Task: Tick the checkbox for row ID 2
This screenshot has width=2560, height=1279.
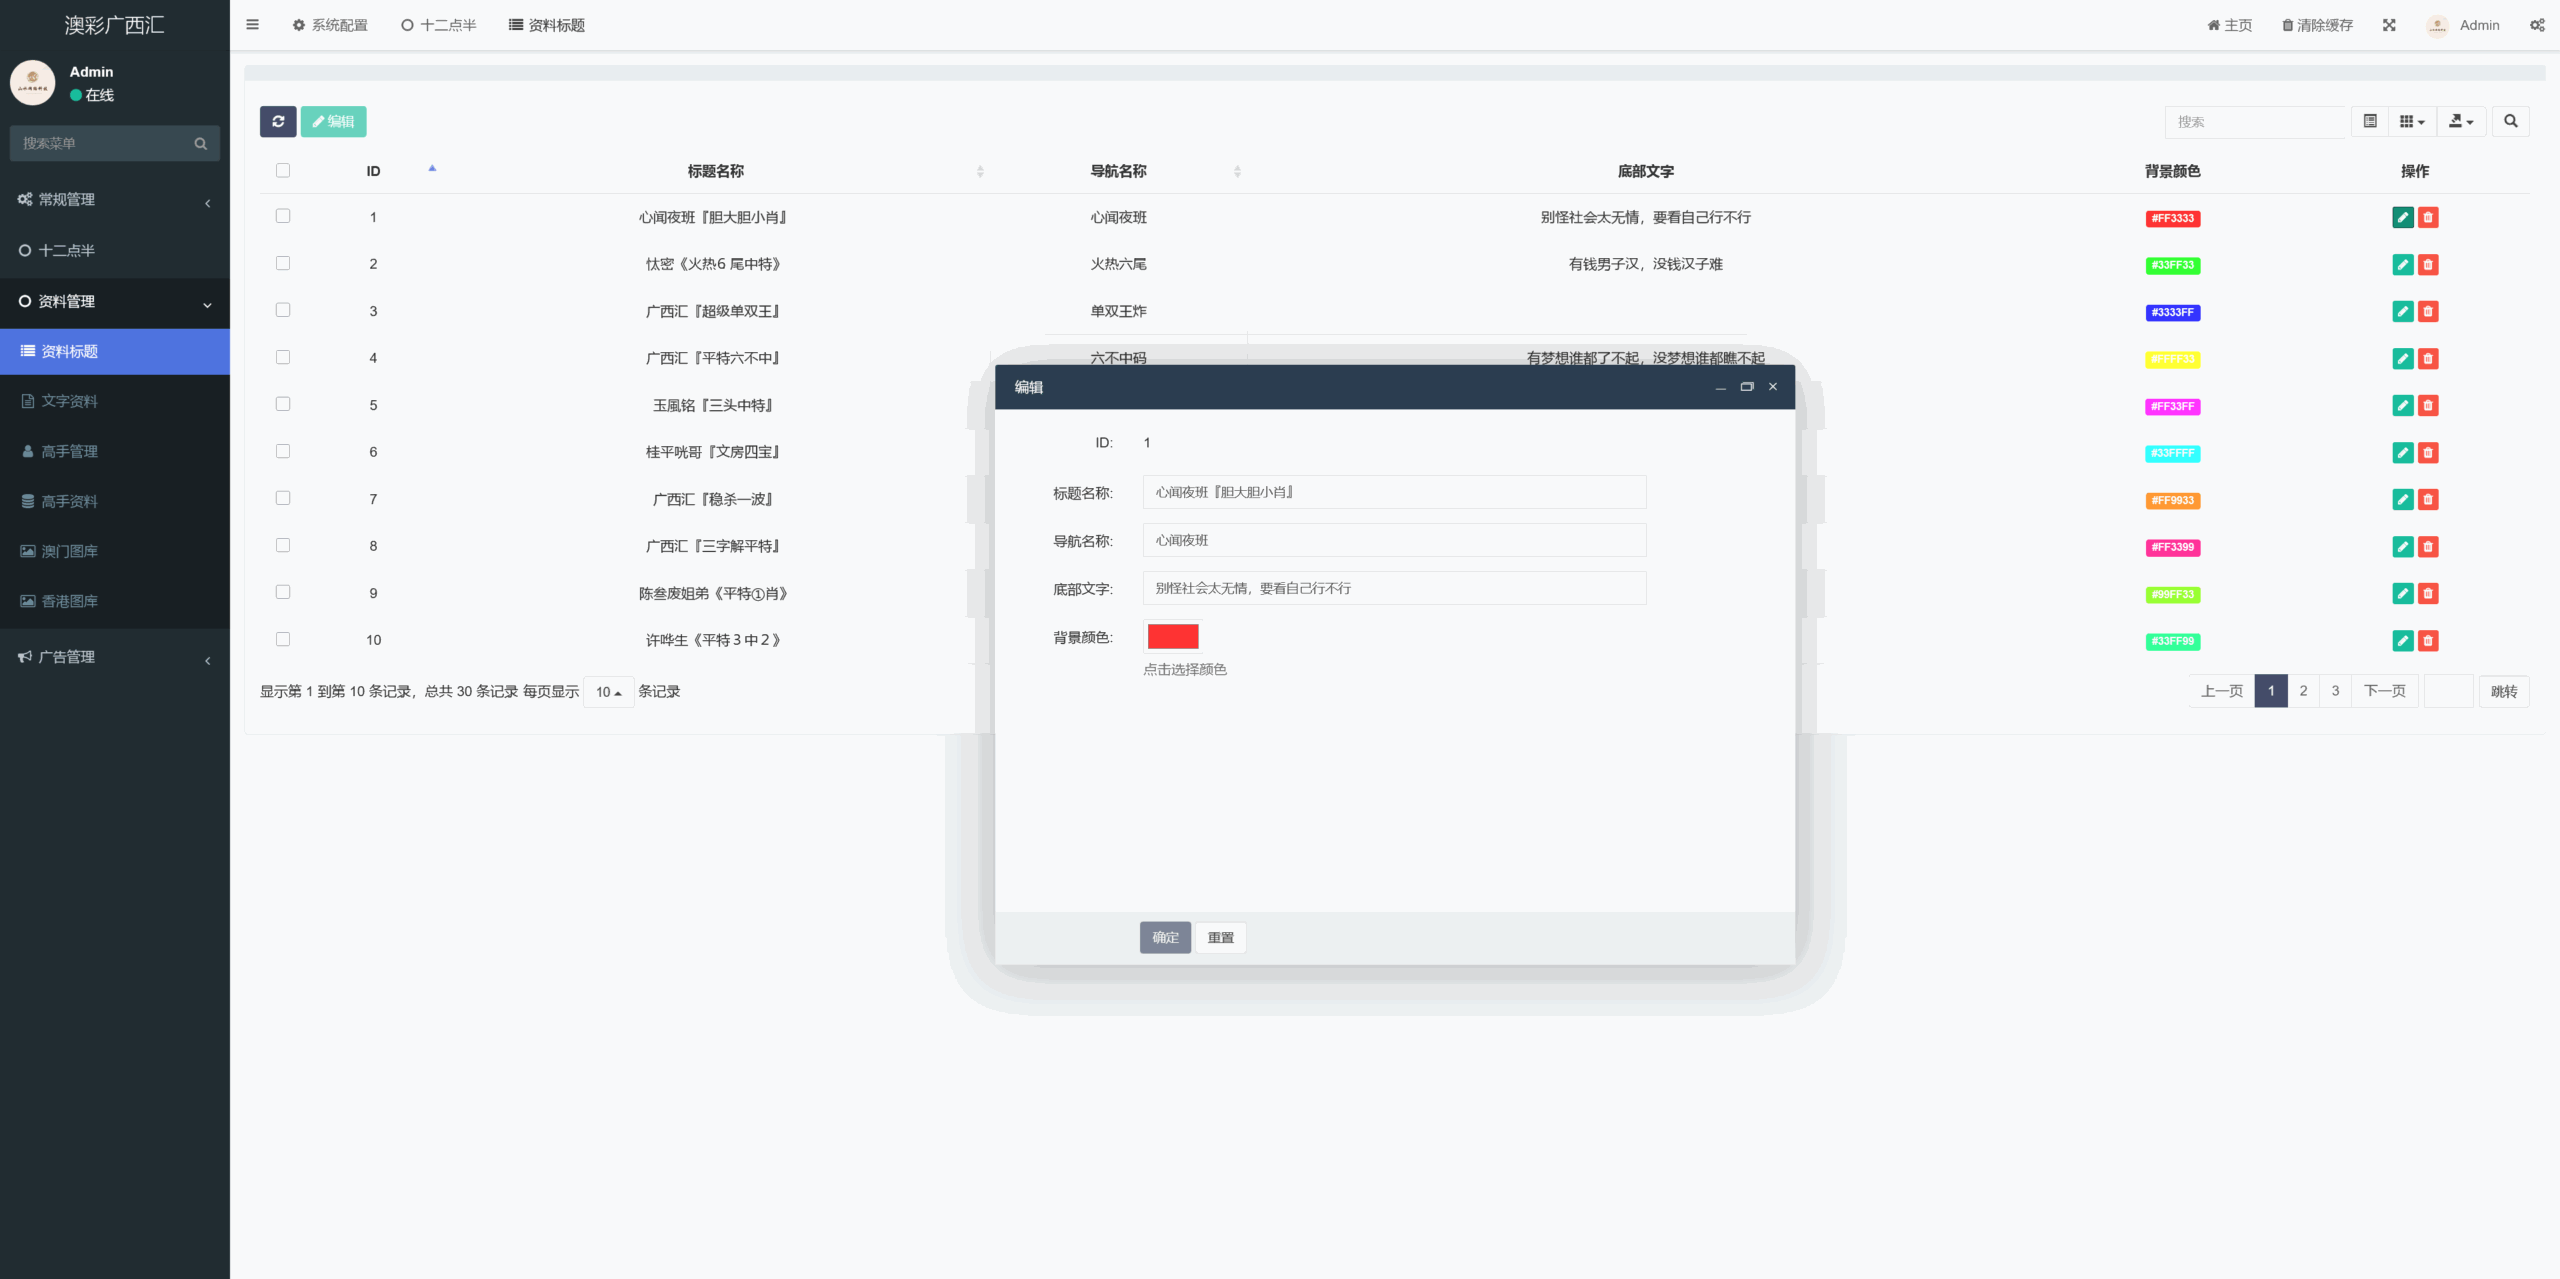Action: (x=283, y=263)
